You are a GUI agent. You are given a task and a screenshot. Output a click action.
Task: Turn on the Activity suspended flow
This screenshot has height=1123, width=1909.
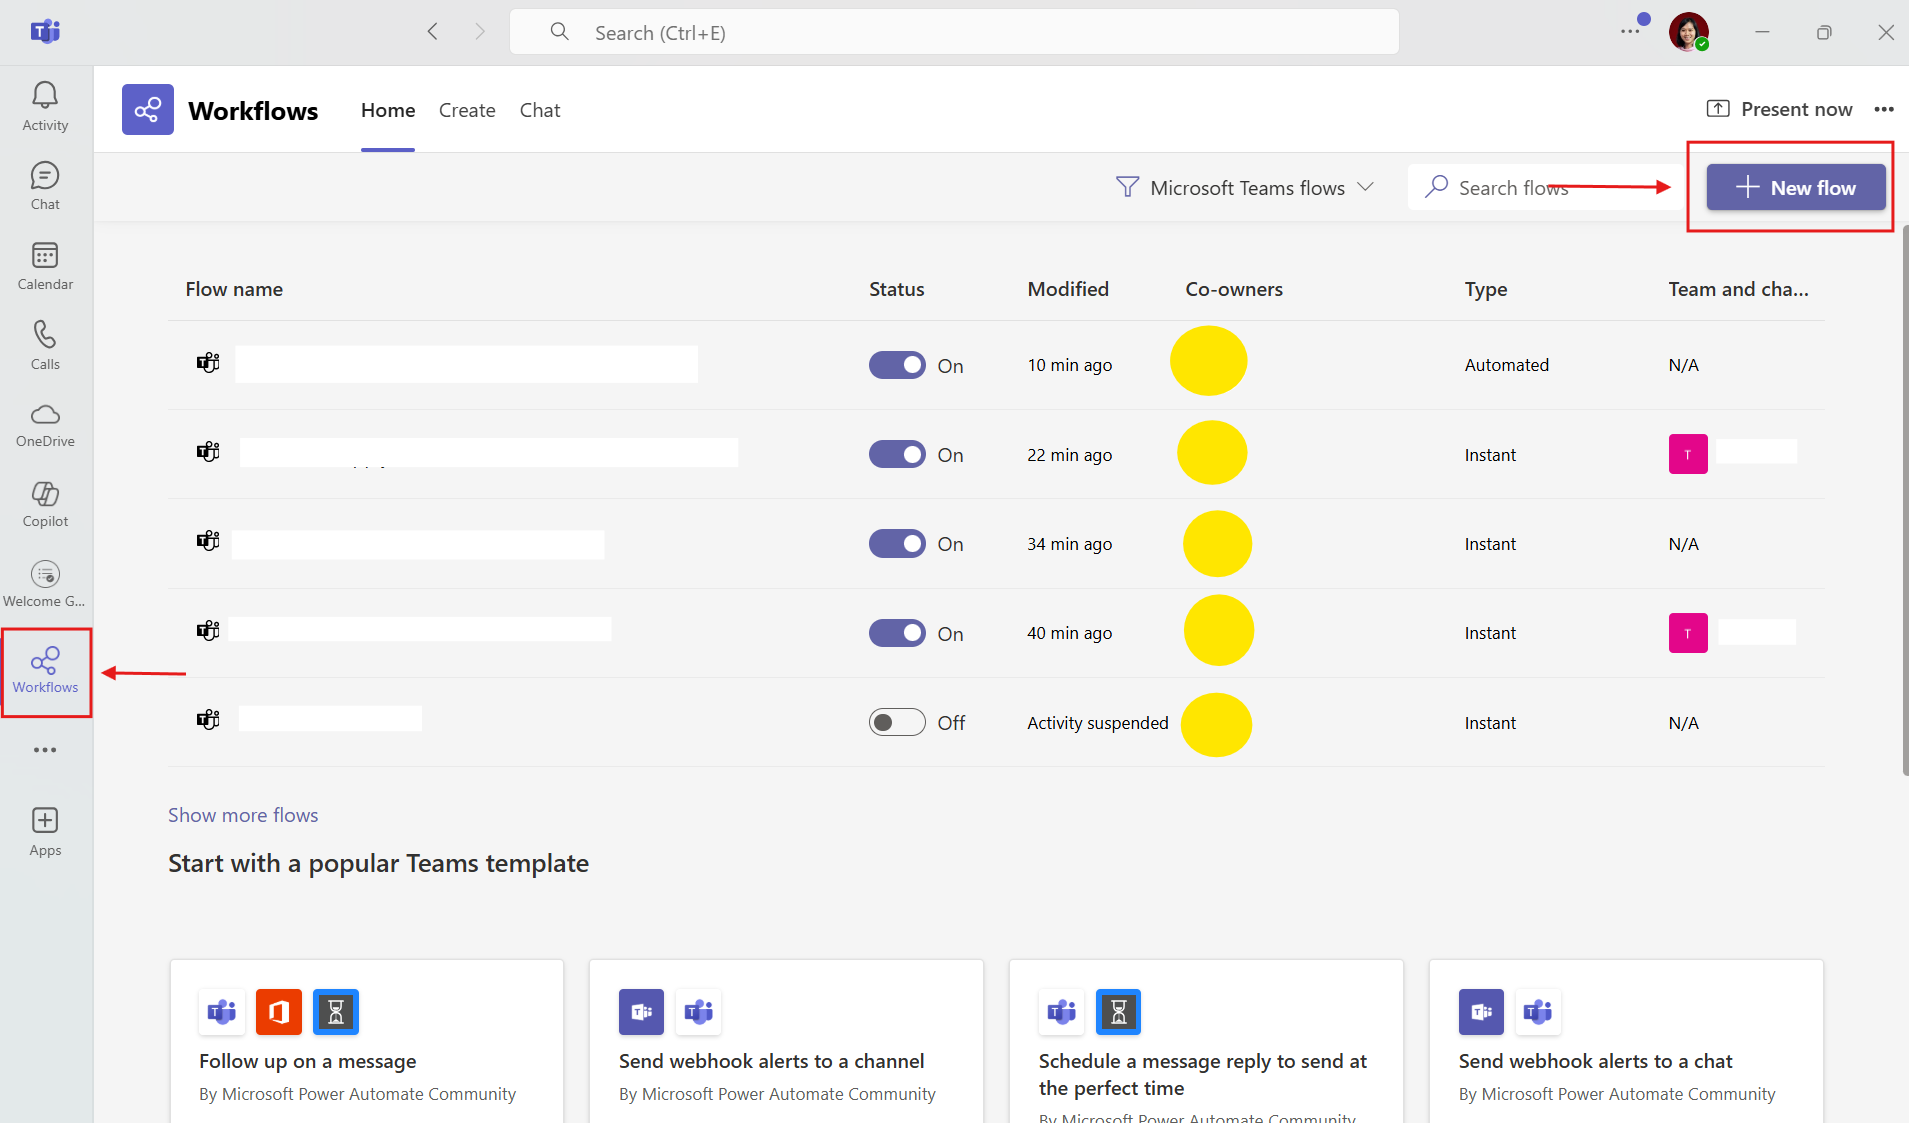[897, 722]
